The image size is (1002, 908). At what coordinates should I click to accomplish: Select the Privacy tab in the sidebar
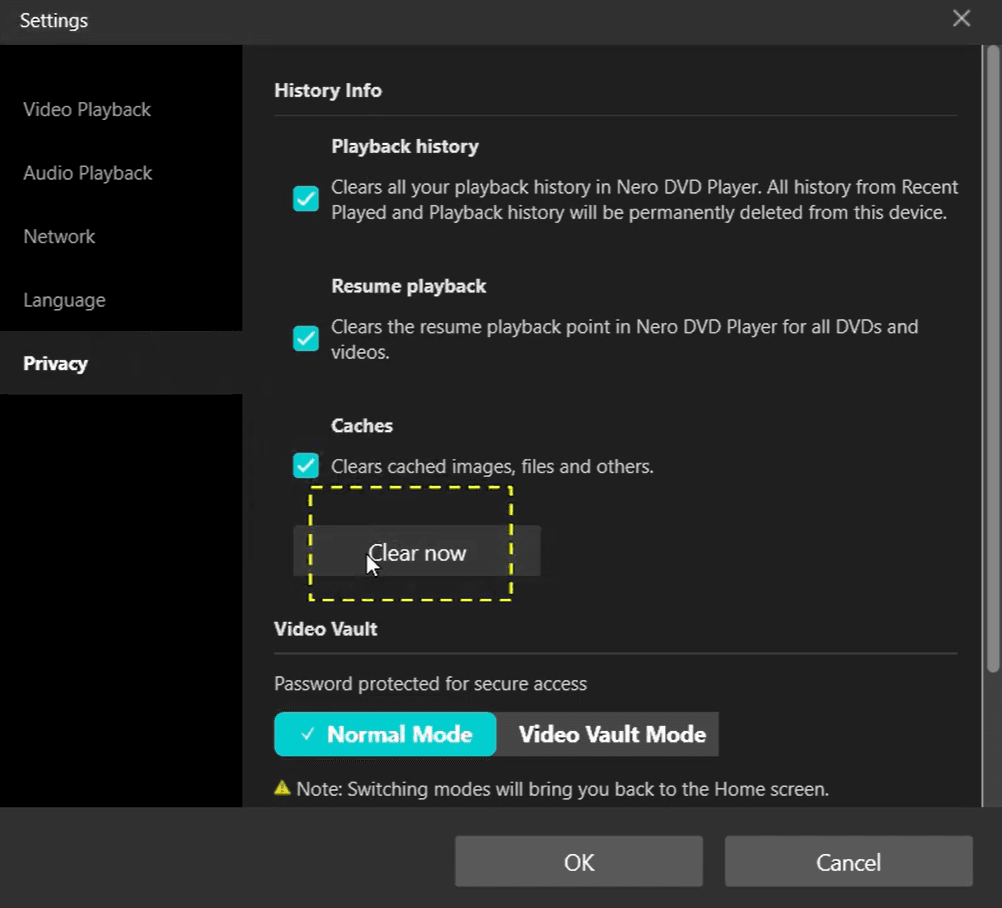pos(56,363)
